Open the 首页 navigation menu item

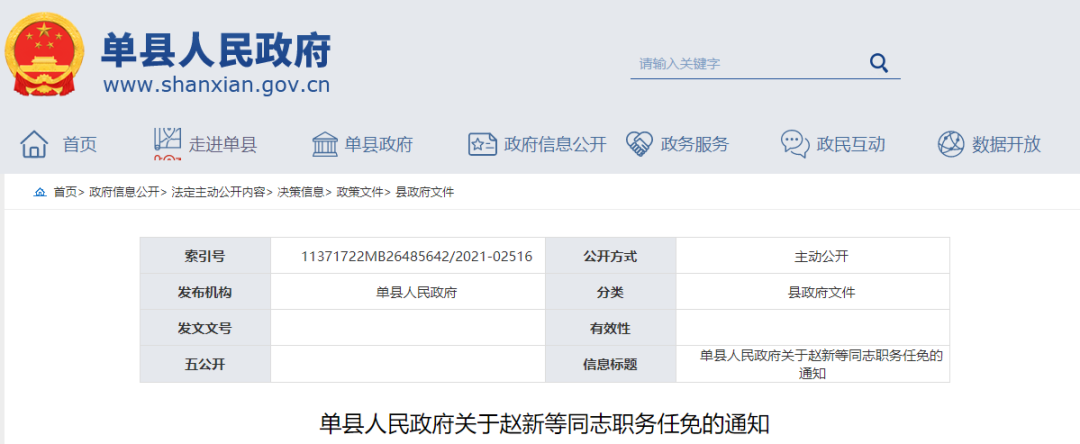(80, 145)
